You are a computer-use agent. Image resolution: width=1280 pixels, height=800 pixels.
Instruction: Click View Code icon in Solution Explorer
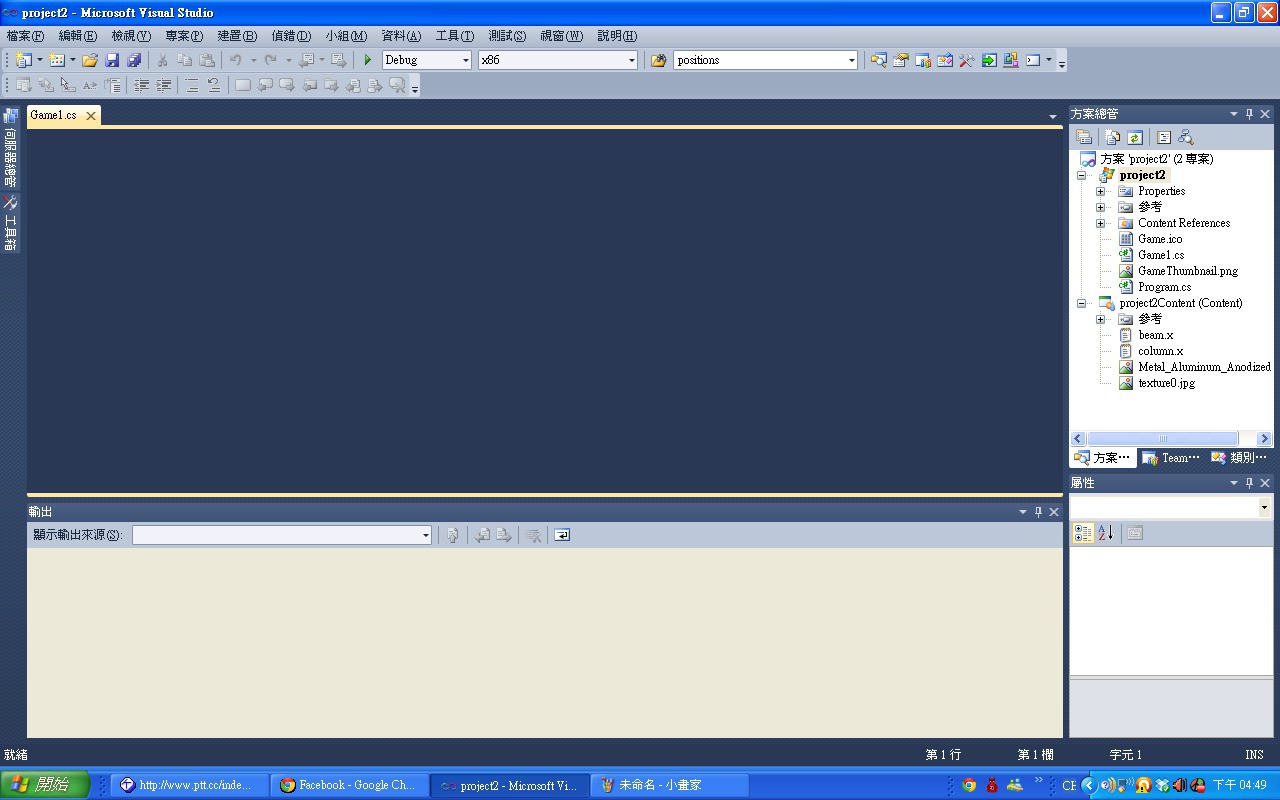pos(1163,137)
